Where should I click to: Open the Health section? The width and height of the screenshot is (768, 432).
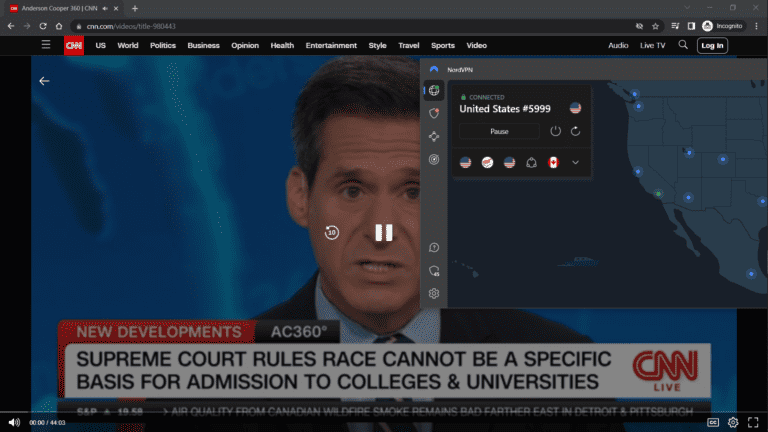(282, 46)
